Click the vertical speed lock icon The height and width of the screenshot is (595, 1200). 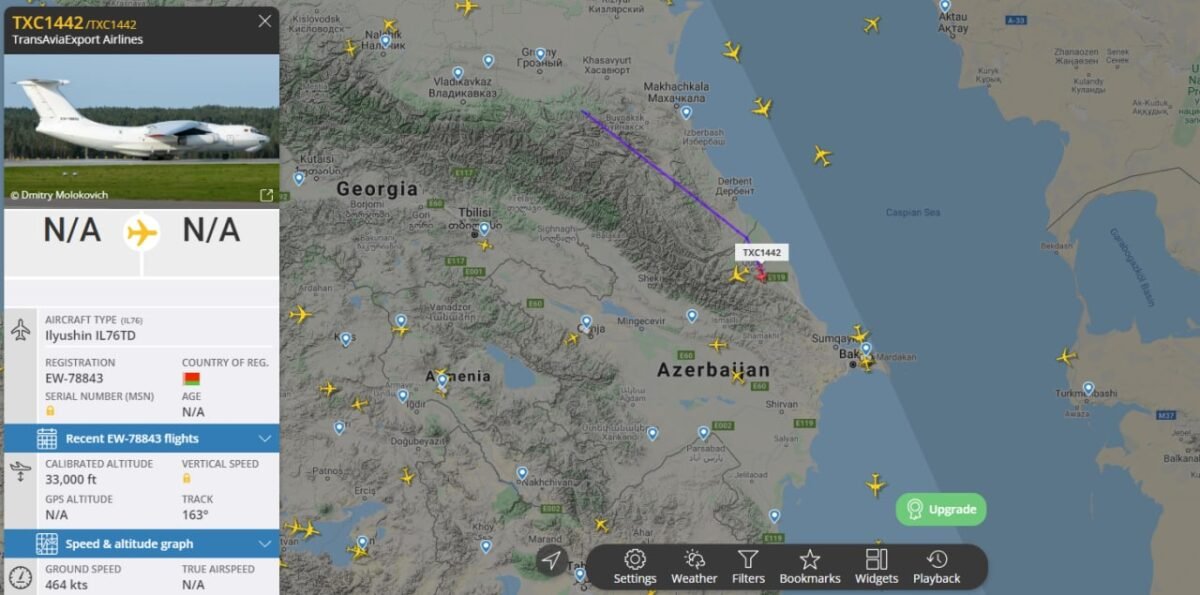pyautogui.click(x=186, y=478)
